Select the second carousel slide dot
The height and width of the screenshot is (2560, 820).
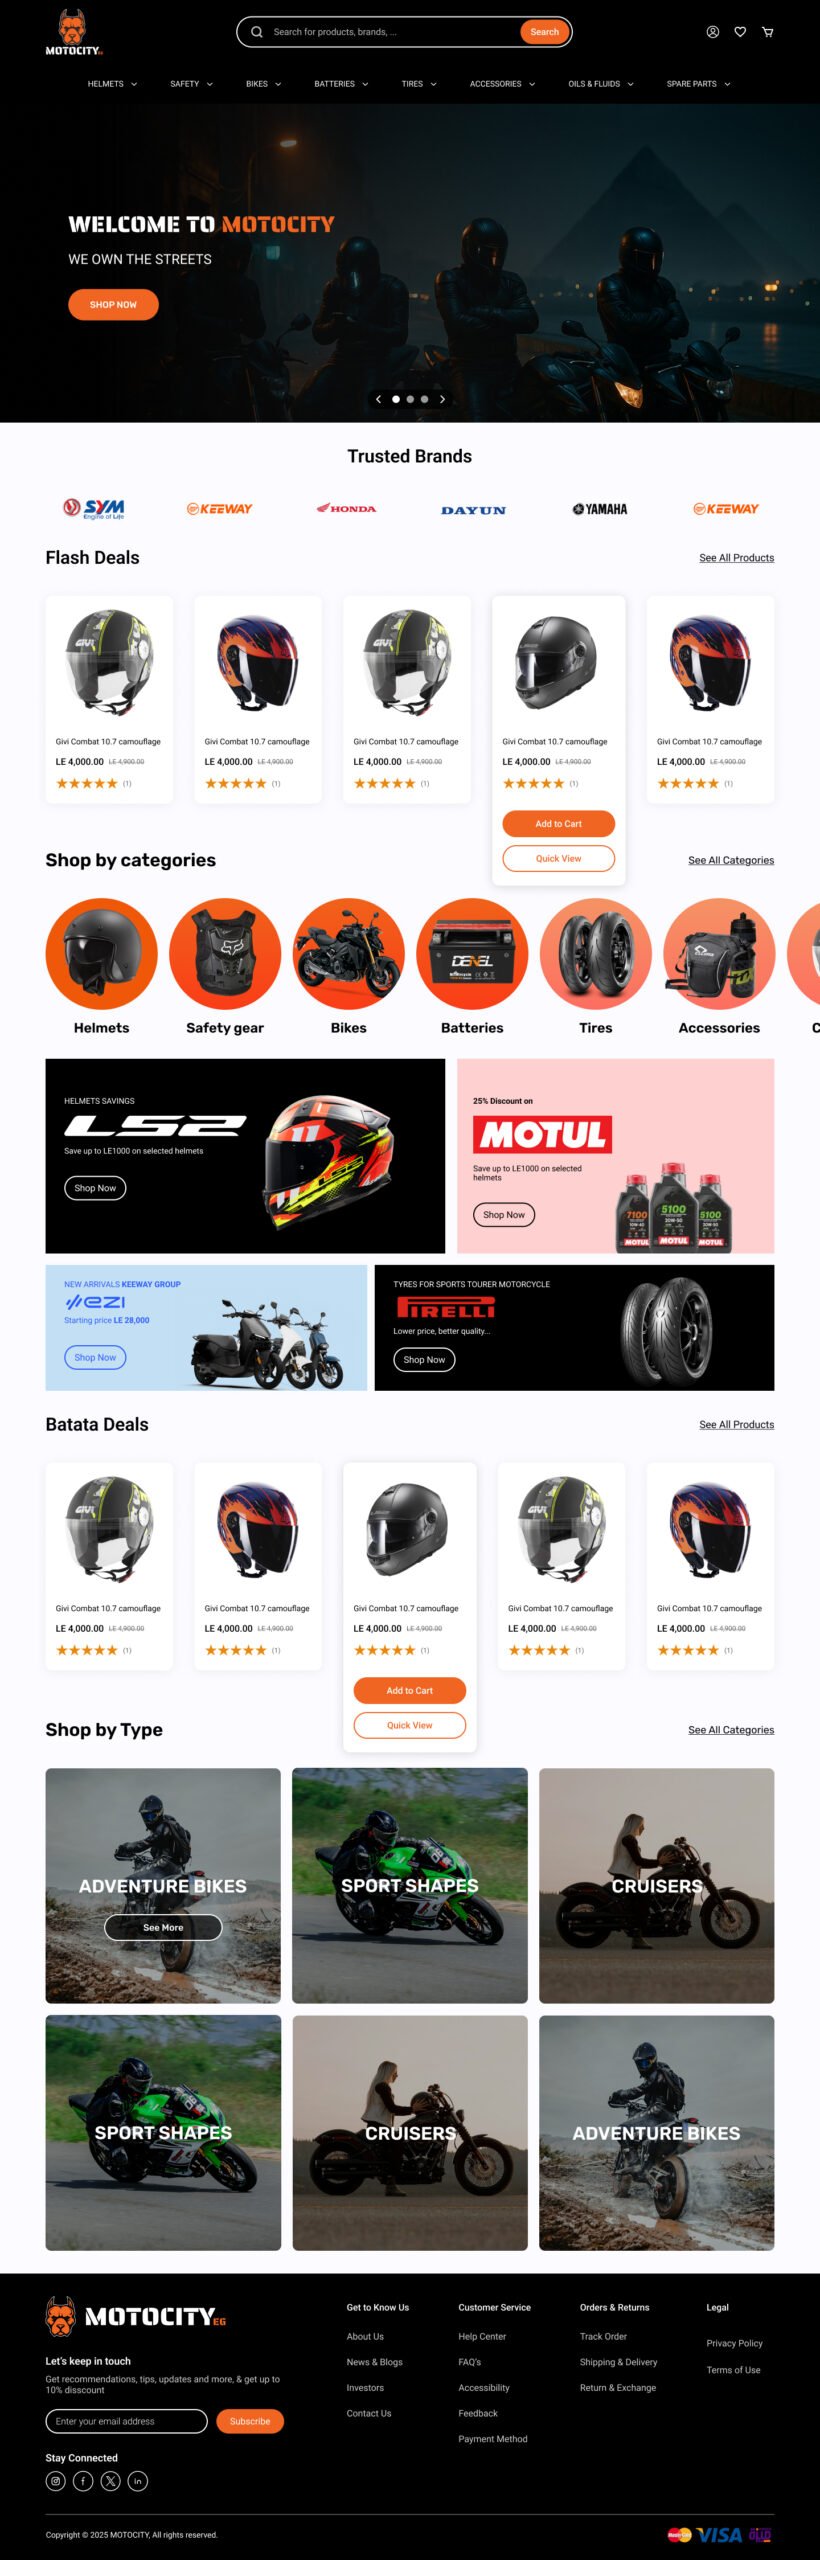(x=410, y=399)
